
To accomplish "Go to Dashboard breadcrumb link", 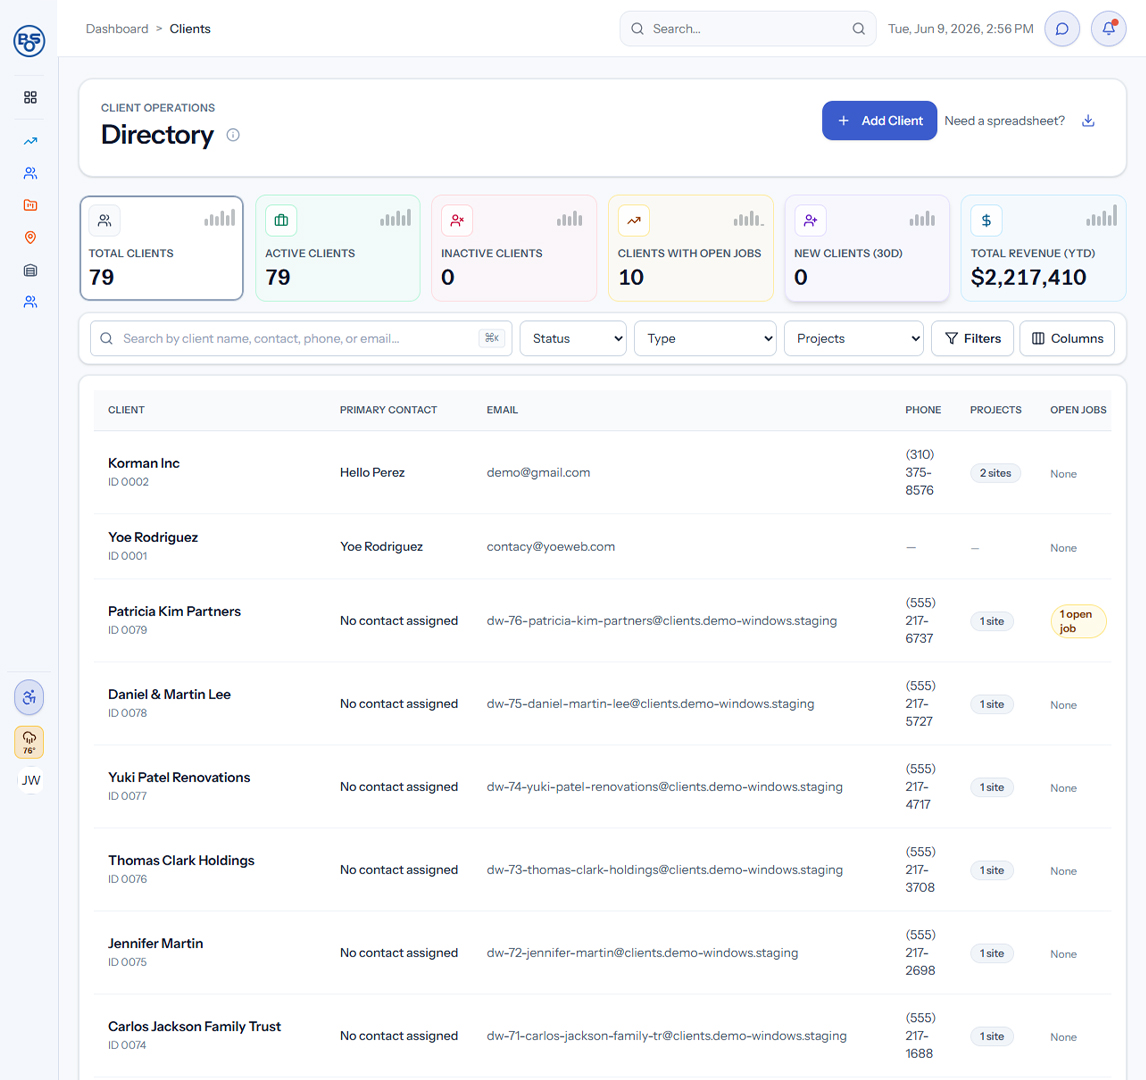I will 117,28.
